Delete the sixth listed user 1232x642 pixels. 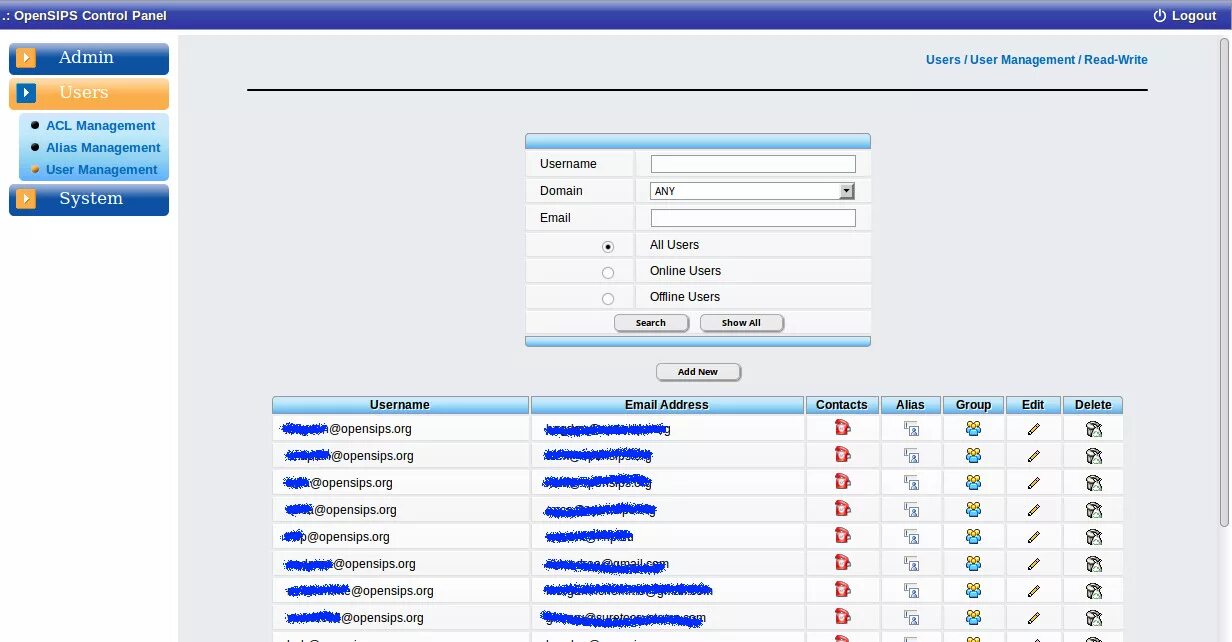click(x=1094, y=564)
